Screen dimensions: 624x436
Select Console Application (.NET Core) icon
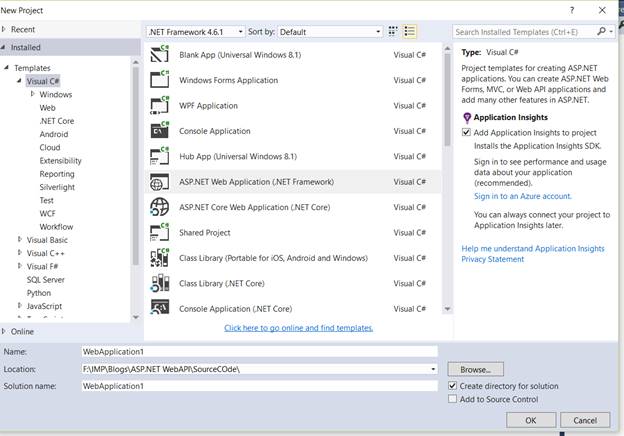[160, 307]
